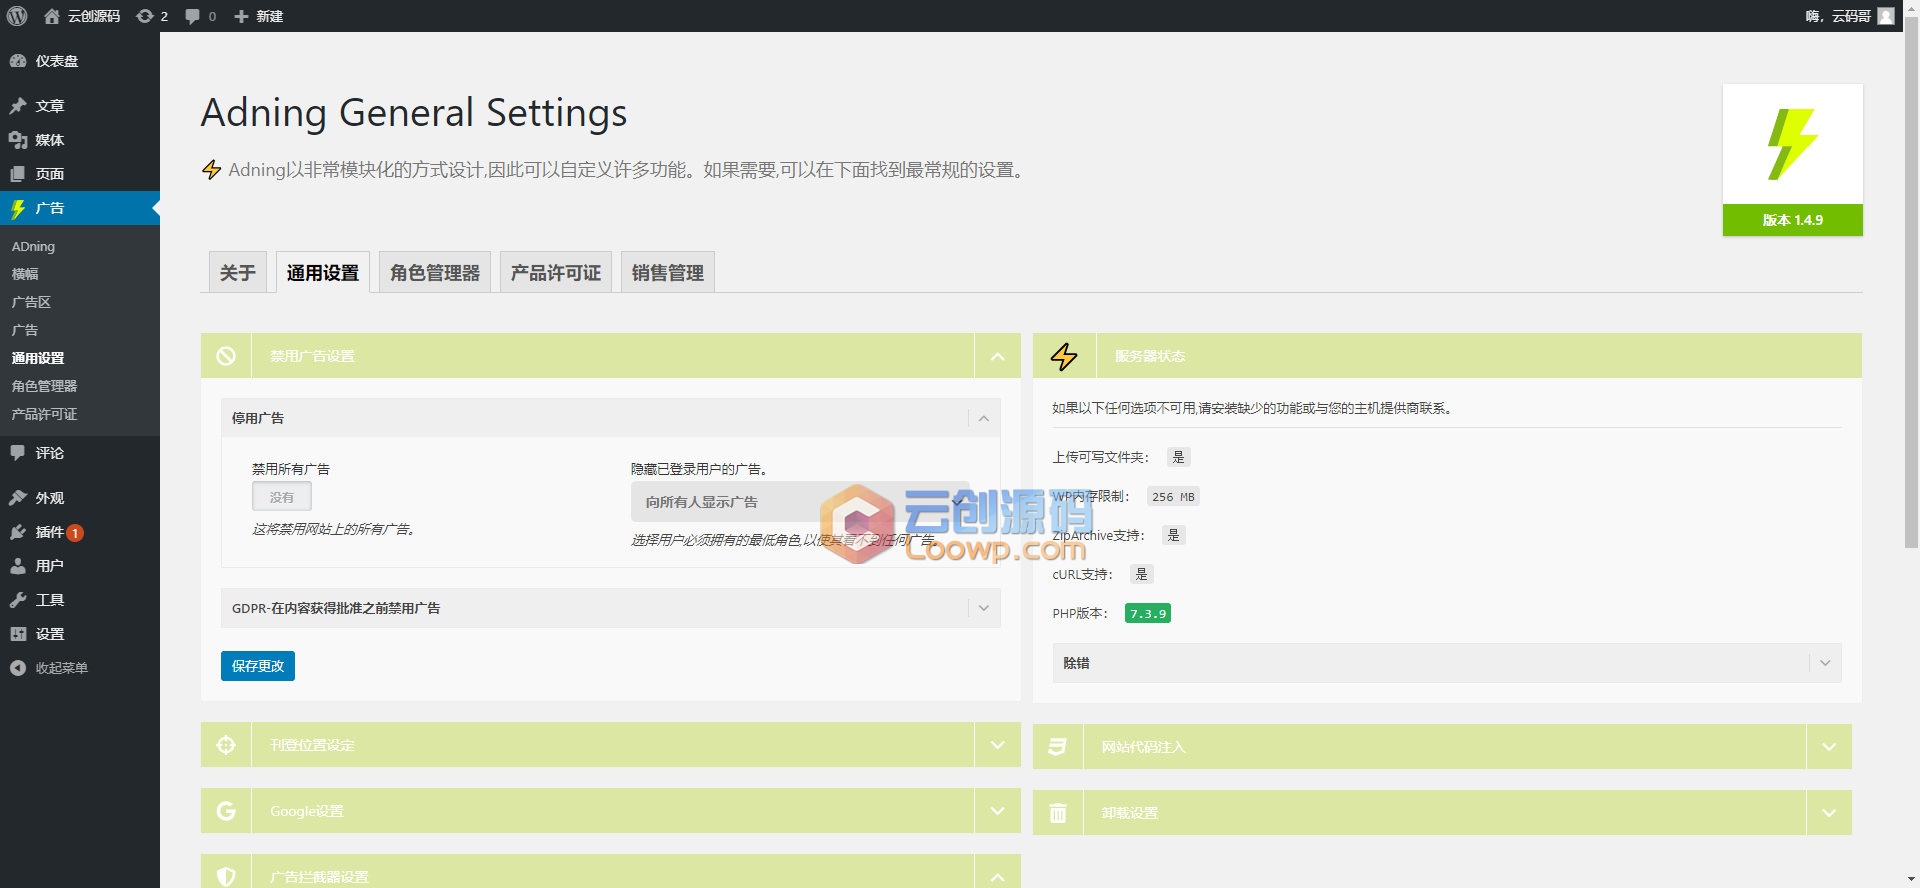Click the 新建 plus button
This screenshot has width=1920, height=888.
(258, 16)
